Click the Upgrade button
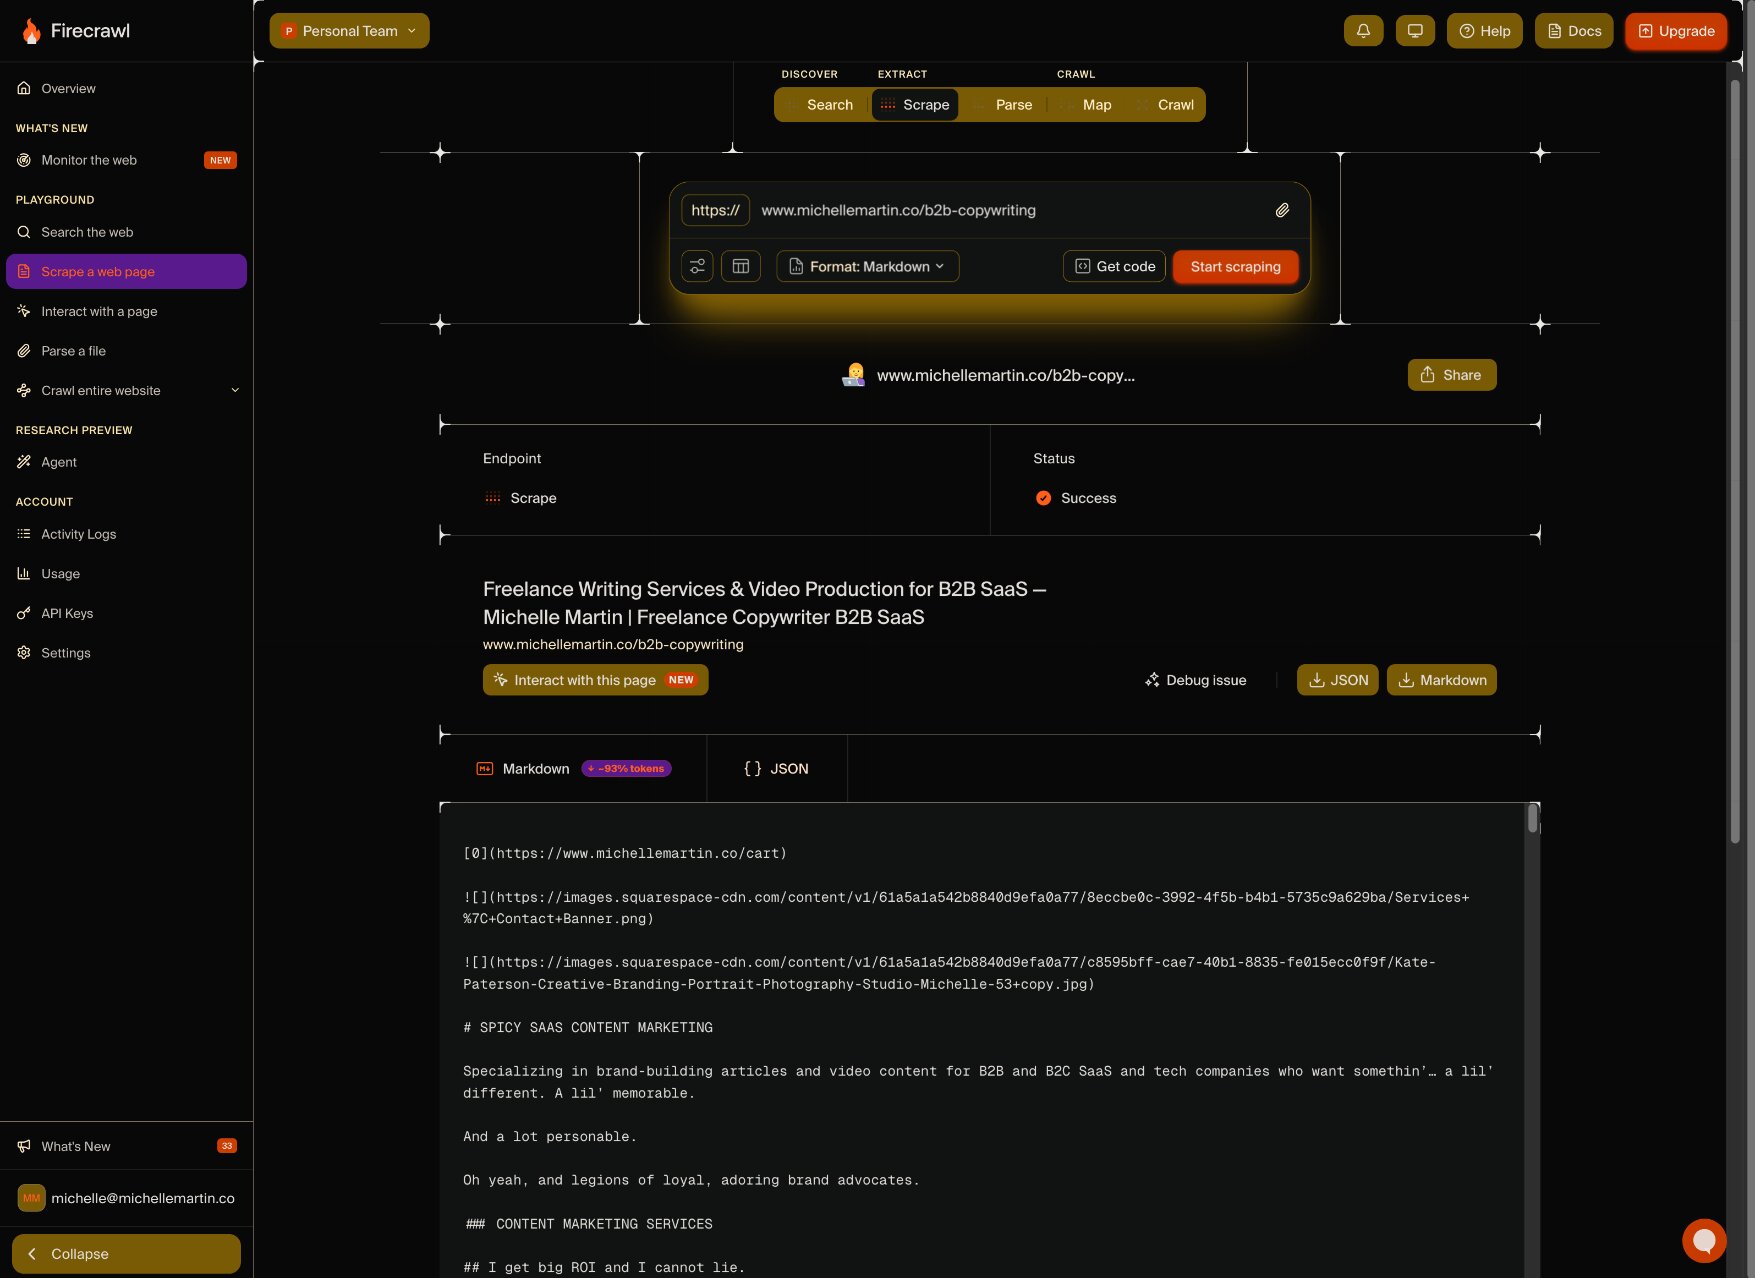This screenshot has width=1755, height=1278. [x=1676, y=31]
